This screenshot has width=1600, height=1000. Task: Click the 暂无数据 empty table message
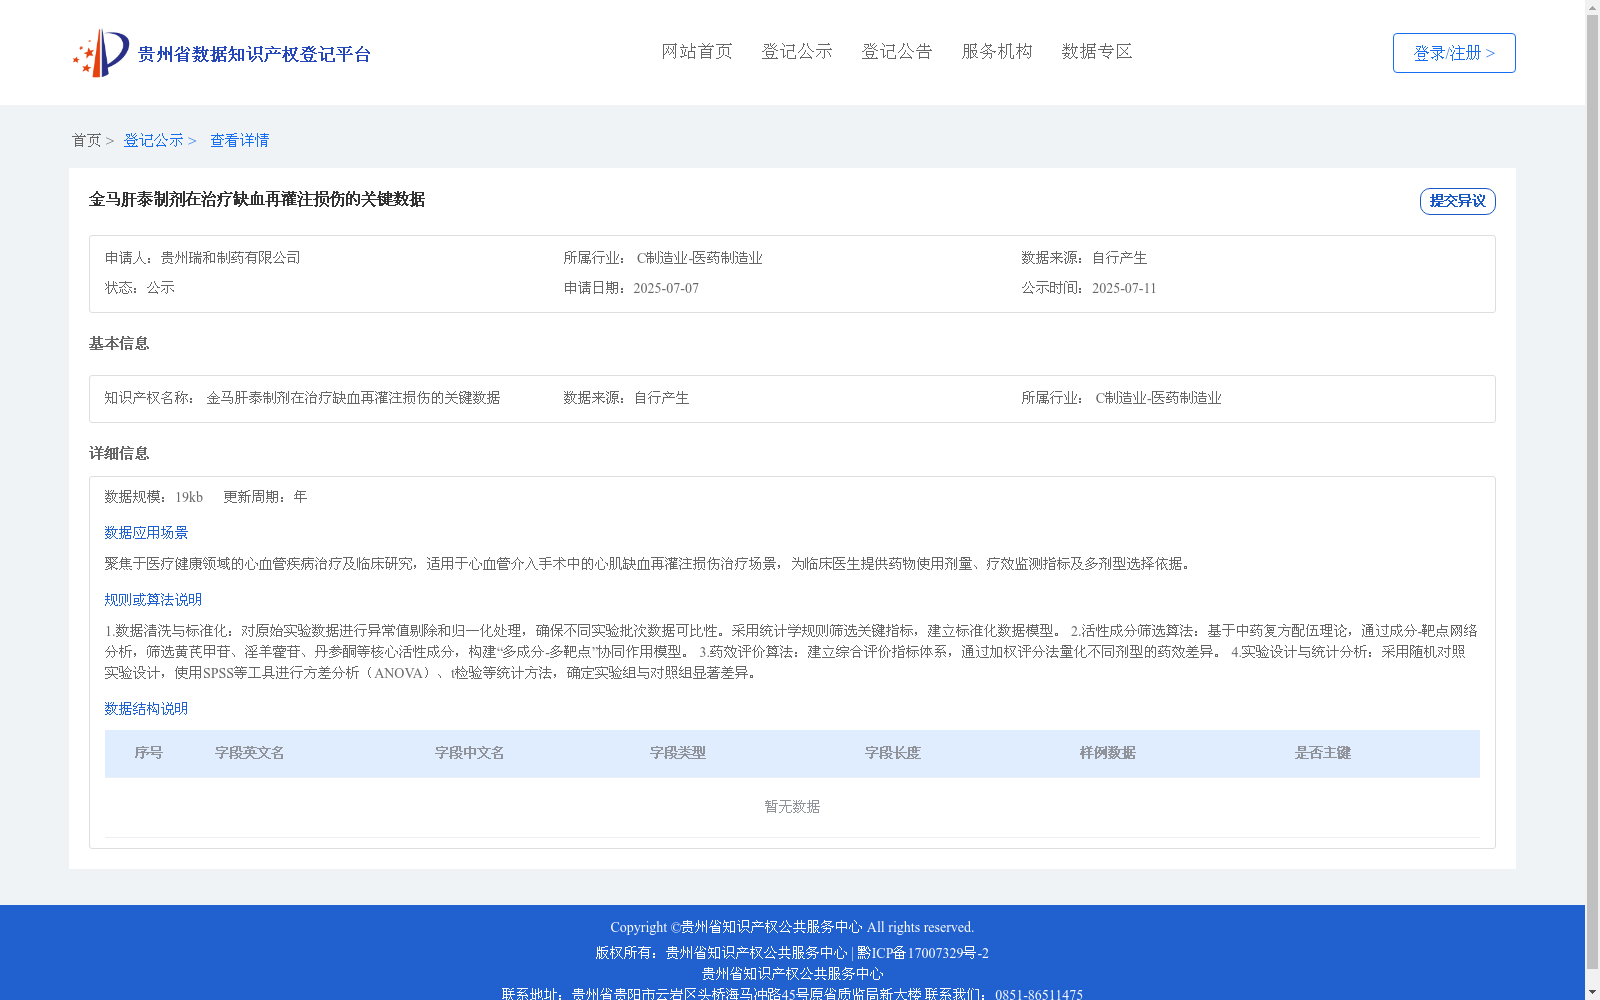pos(792,807)
